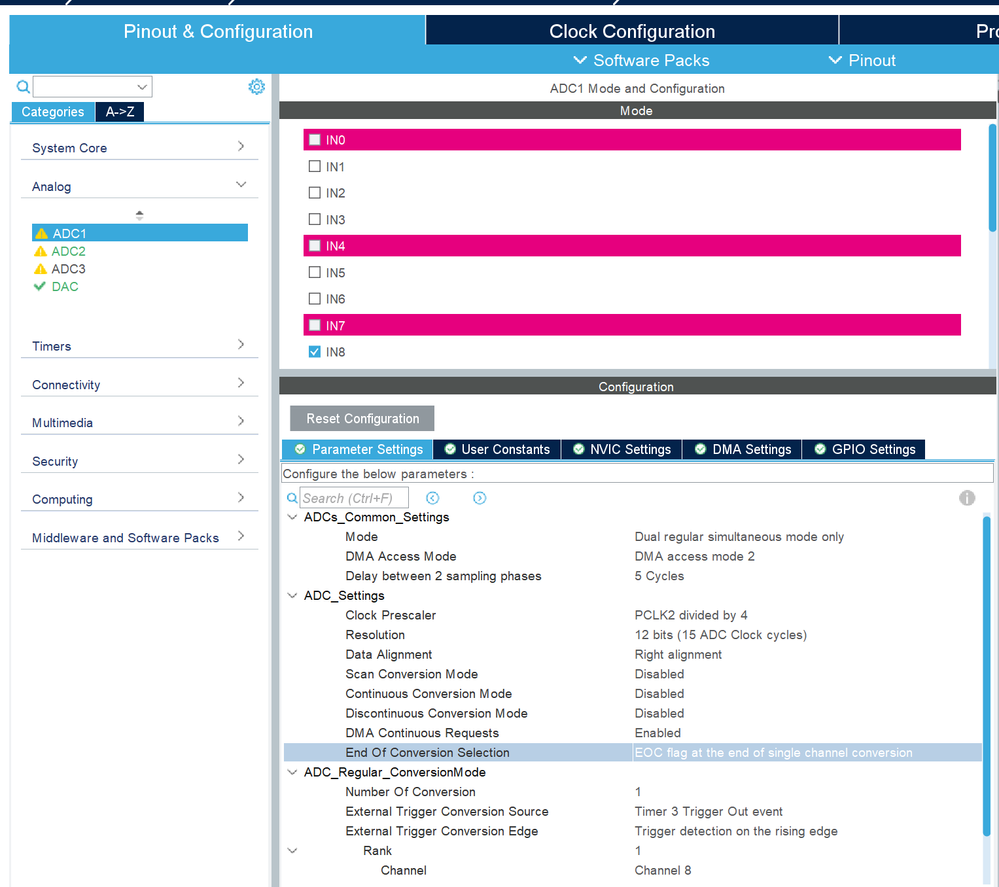Image resolution: width=999 pixels, height=887 pixels.
Task: Open the DMA Settings tab
Action: [742, 449]
